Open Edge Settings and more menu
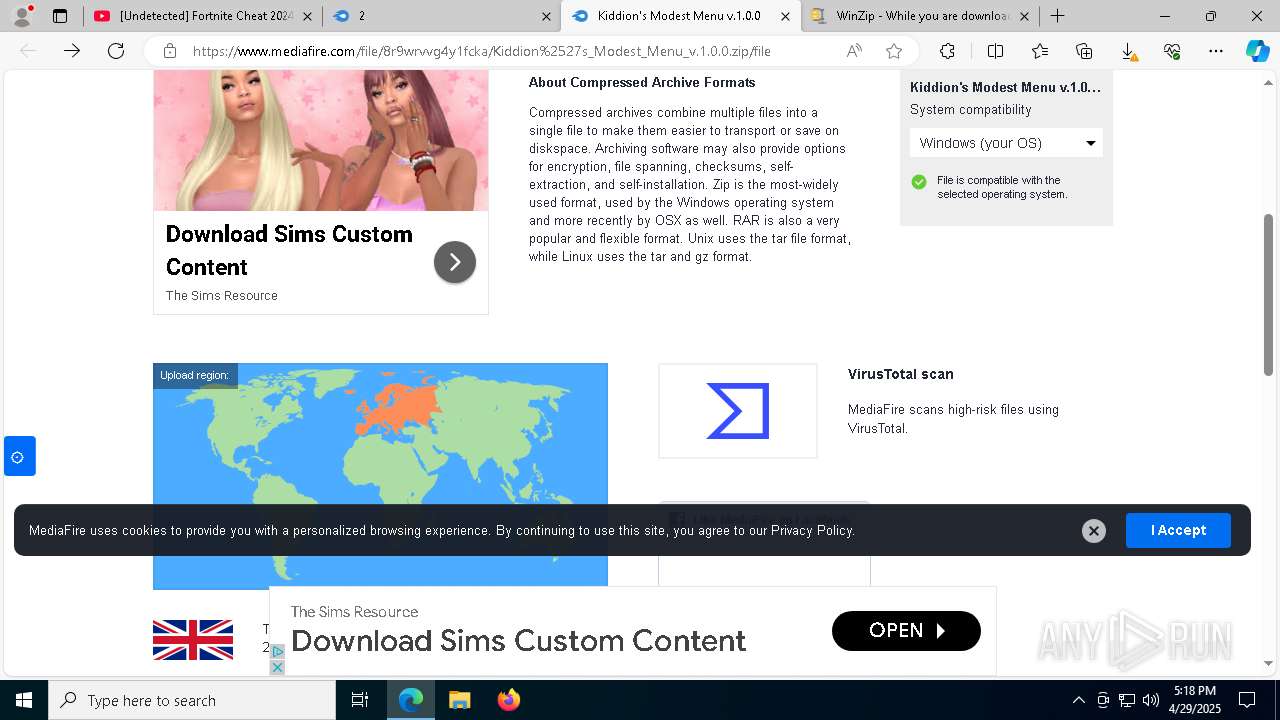Image resolution: width=1280 pixels, height=720 pixels. point(1216,51)
